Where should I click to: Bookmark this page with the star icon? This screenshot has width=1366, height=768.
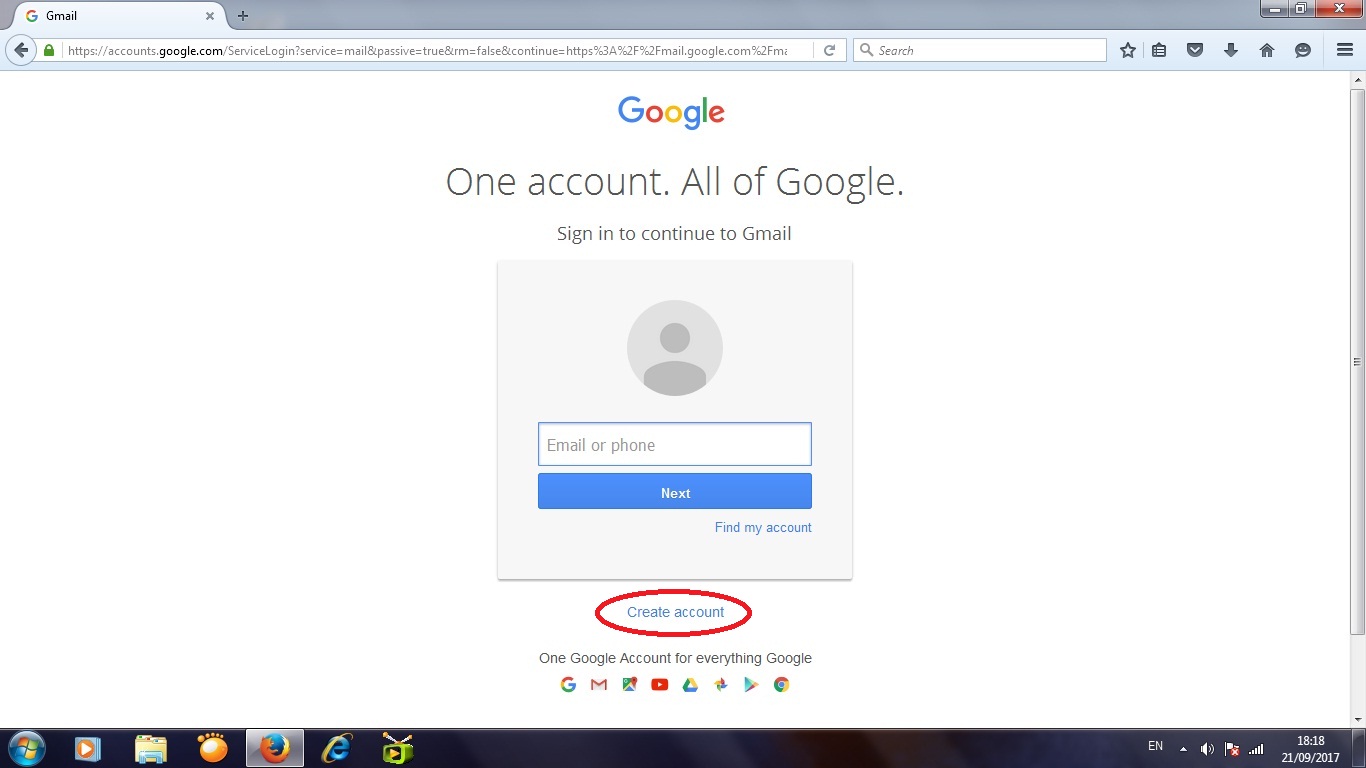pos(1128,50)
